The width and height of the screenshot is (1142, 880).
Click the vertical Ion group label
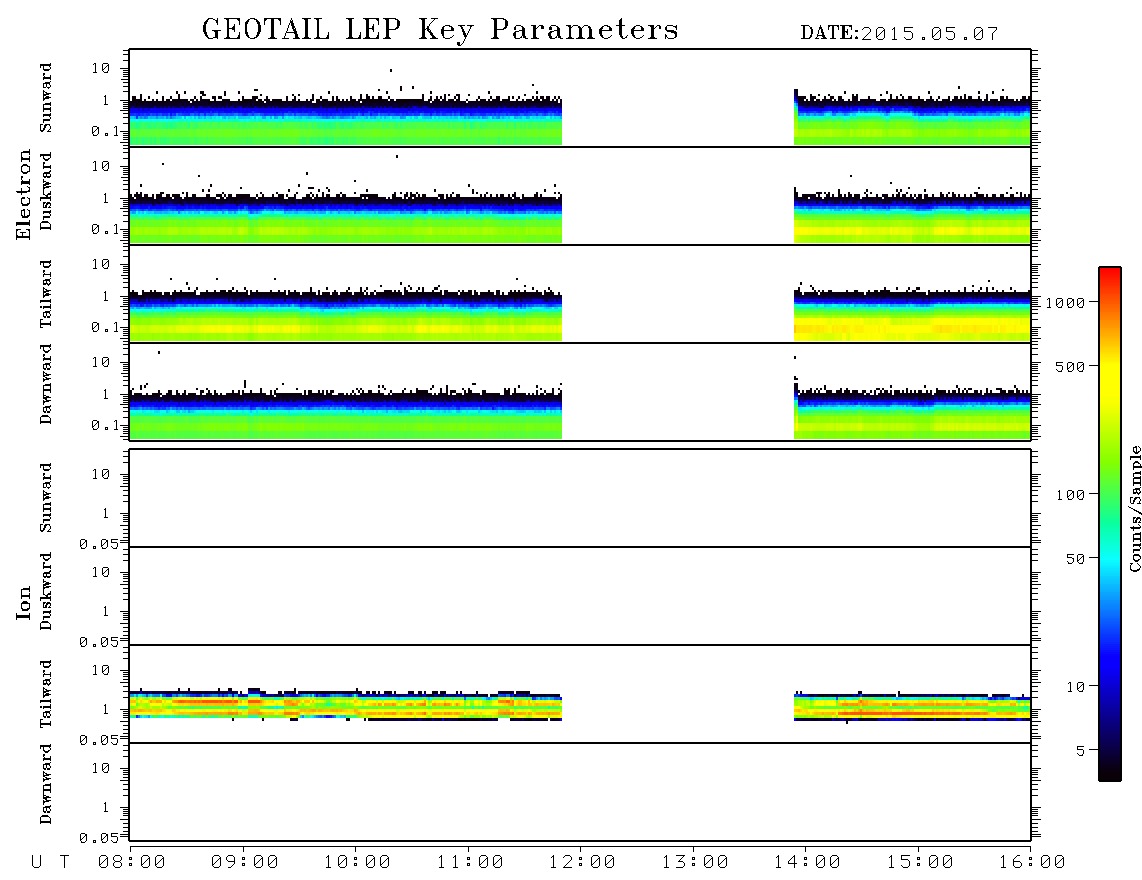[x=23, y=602]
